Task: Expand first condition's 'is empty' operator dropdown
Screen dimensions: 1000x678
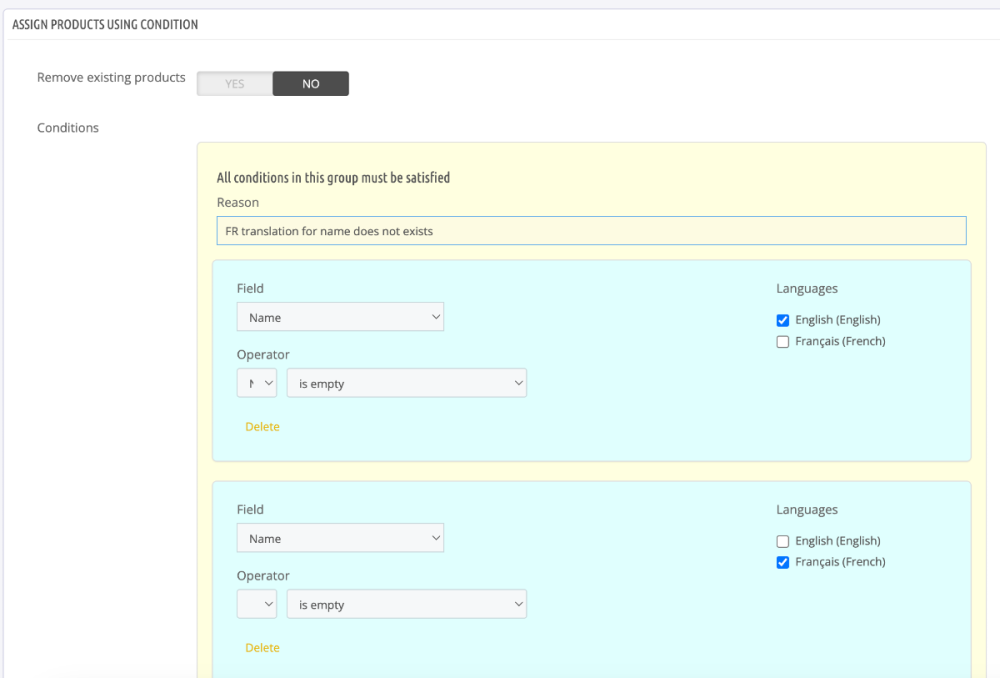Action: [x=406, y=384]
